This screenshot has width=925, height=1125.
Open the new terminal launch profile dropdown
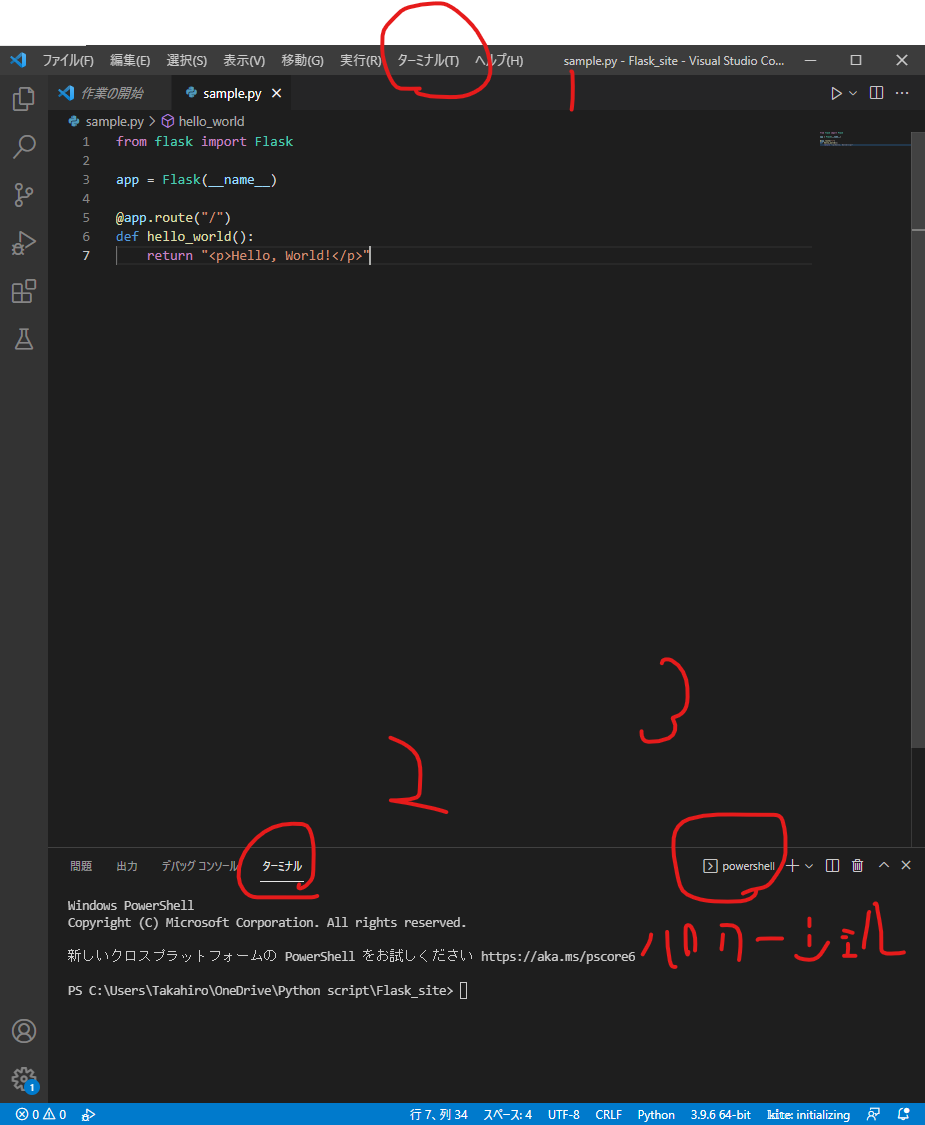809,866
